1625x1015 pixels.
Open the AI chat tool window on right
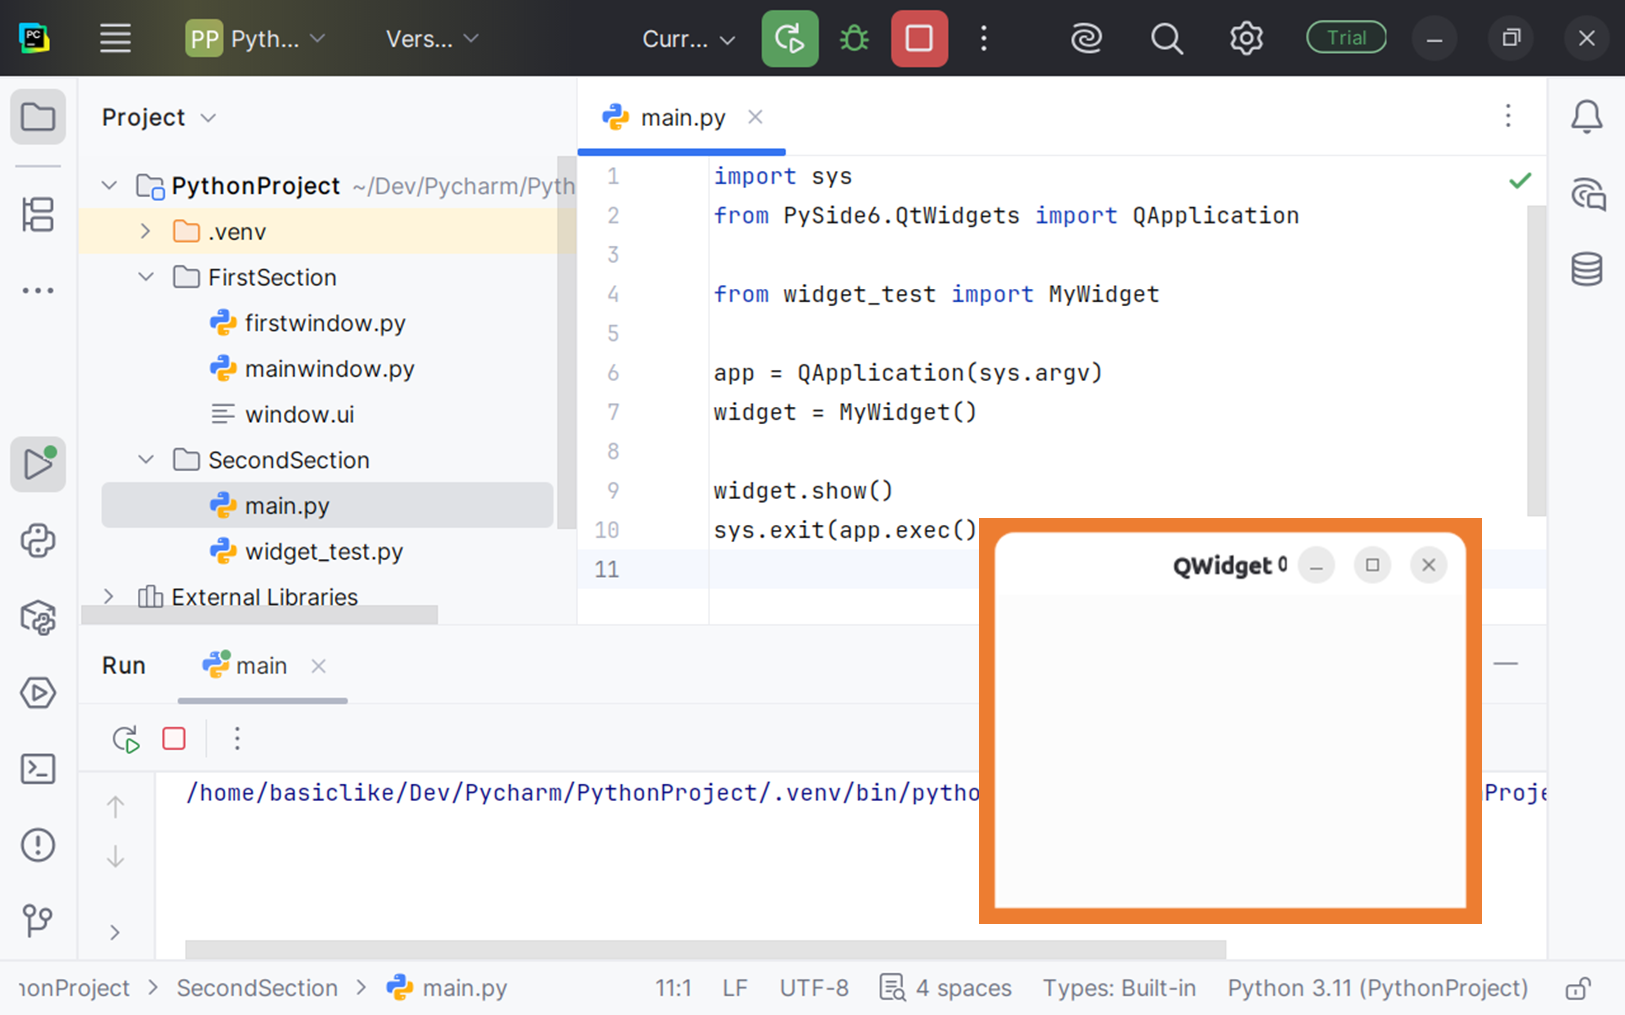(1587, 194)
